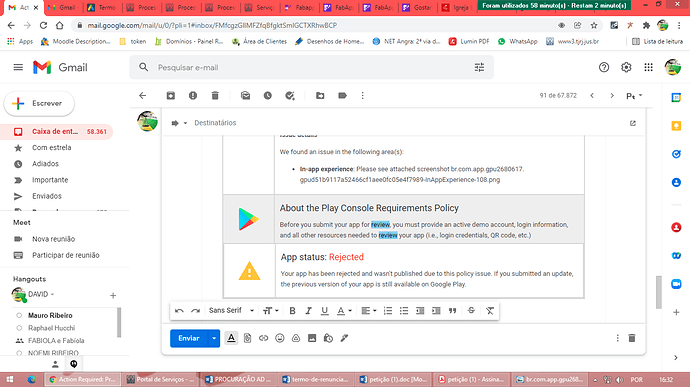This screenshot has height=387, width=690.
Task: Toggle the formatting options bar
Action: pos(231,338)
